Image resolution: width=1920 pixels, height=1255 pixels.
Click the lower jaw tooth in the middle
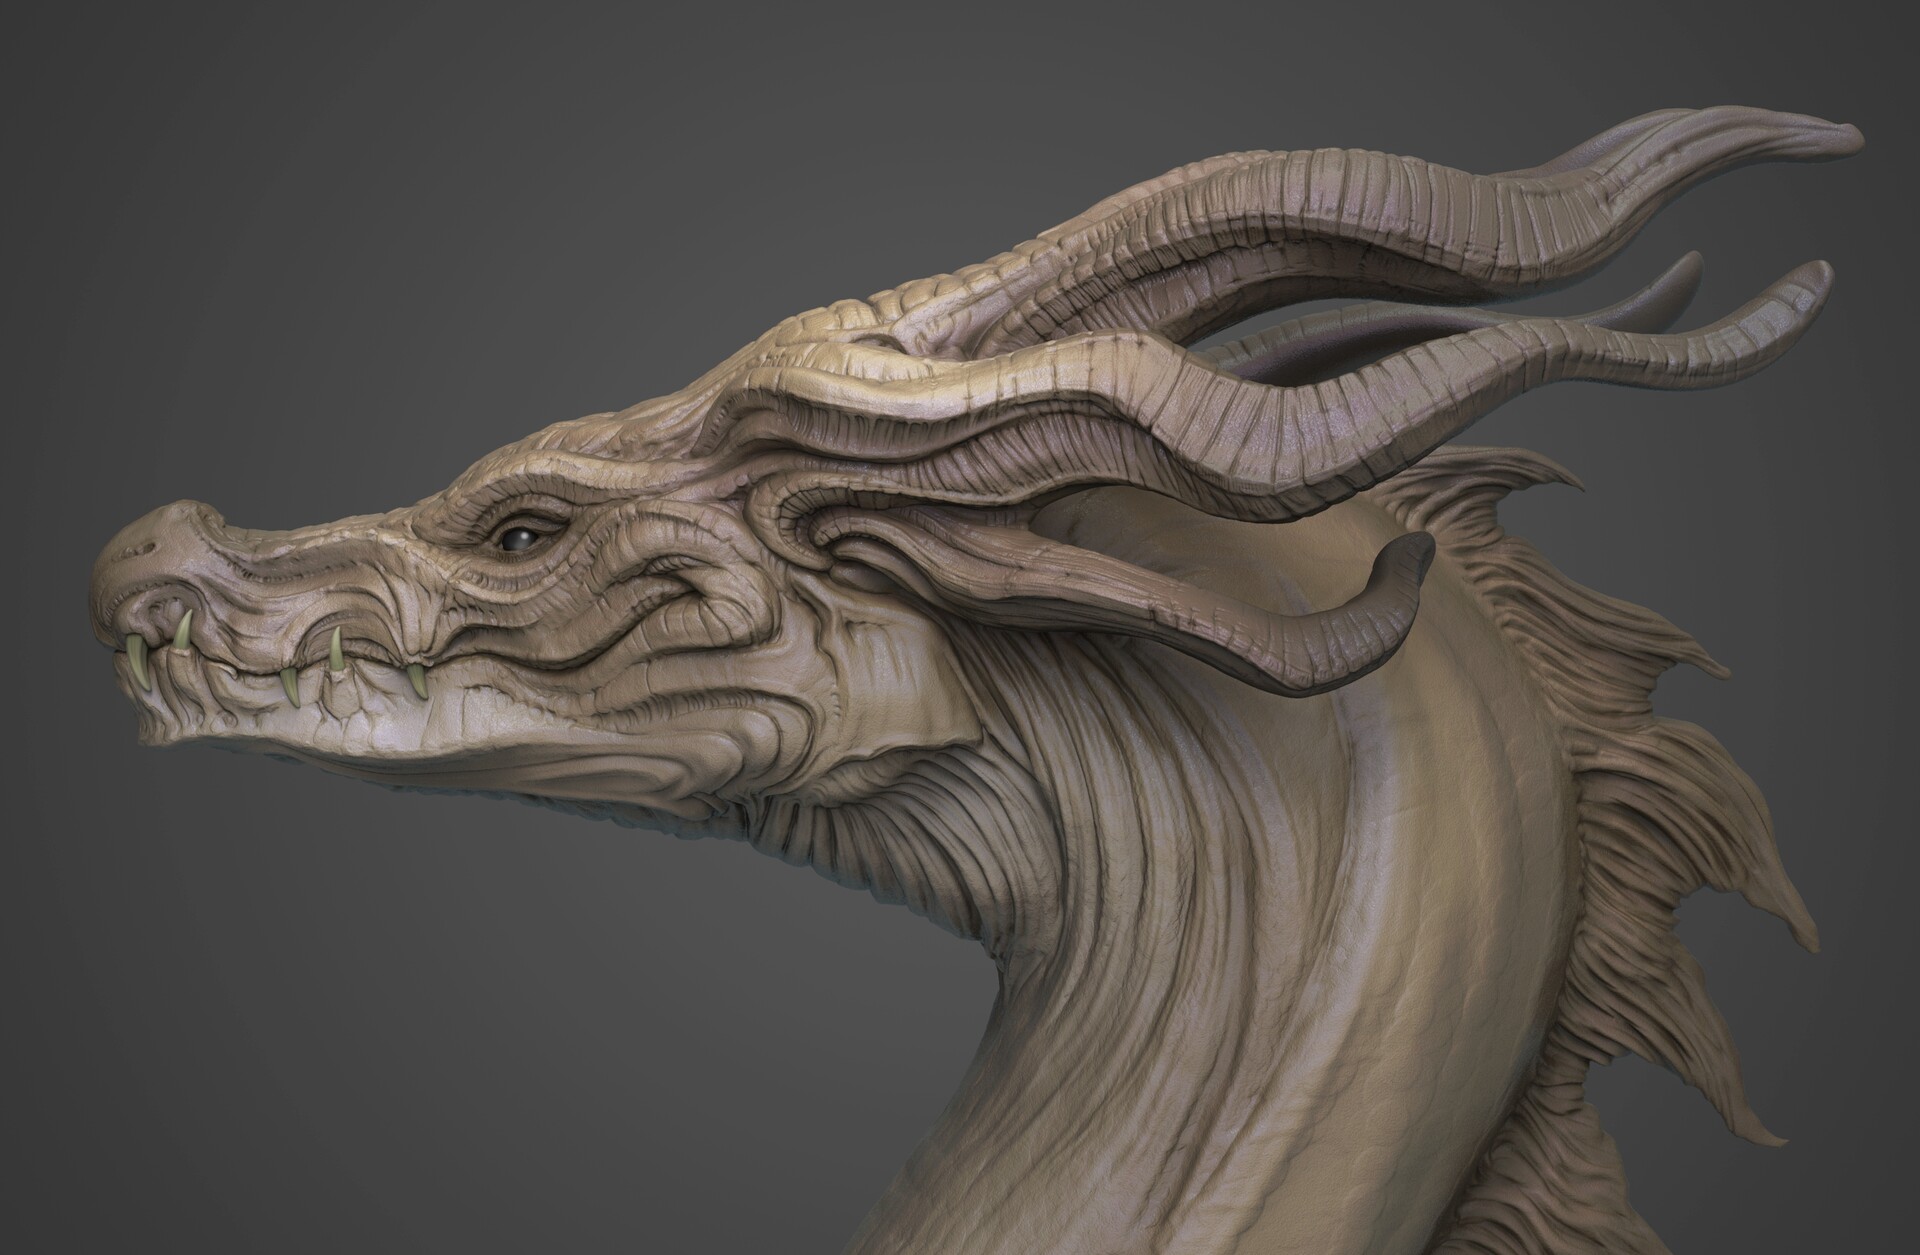(291, 685)
